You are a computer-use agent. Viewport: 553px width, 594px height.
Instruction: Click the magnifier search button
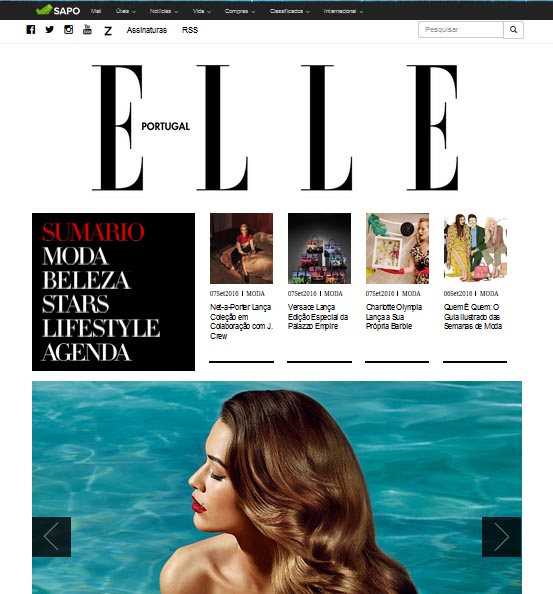[x=513, y=30]
